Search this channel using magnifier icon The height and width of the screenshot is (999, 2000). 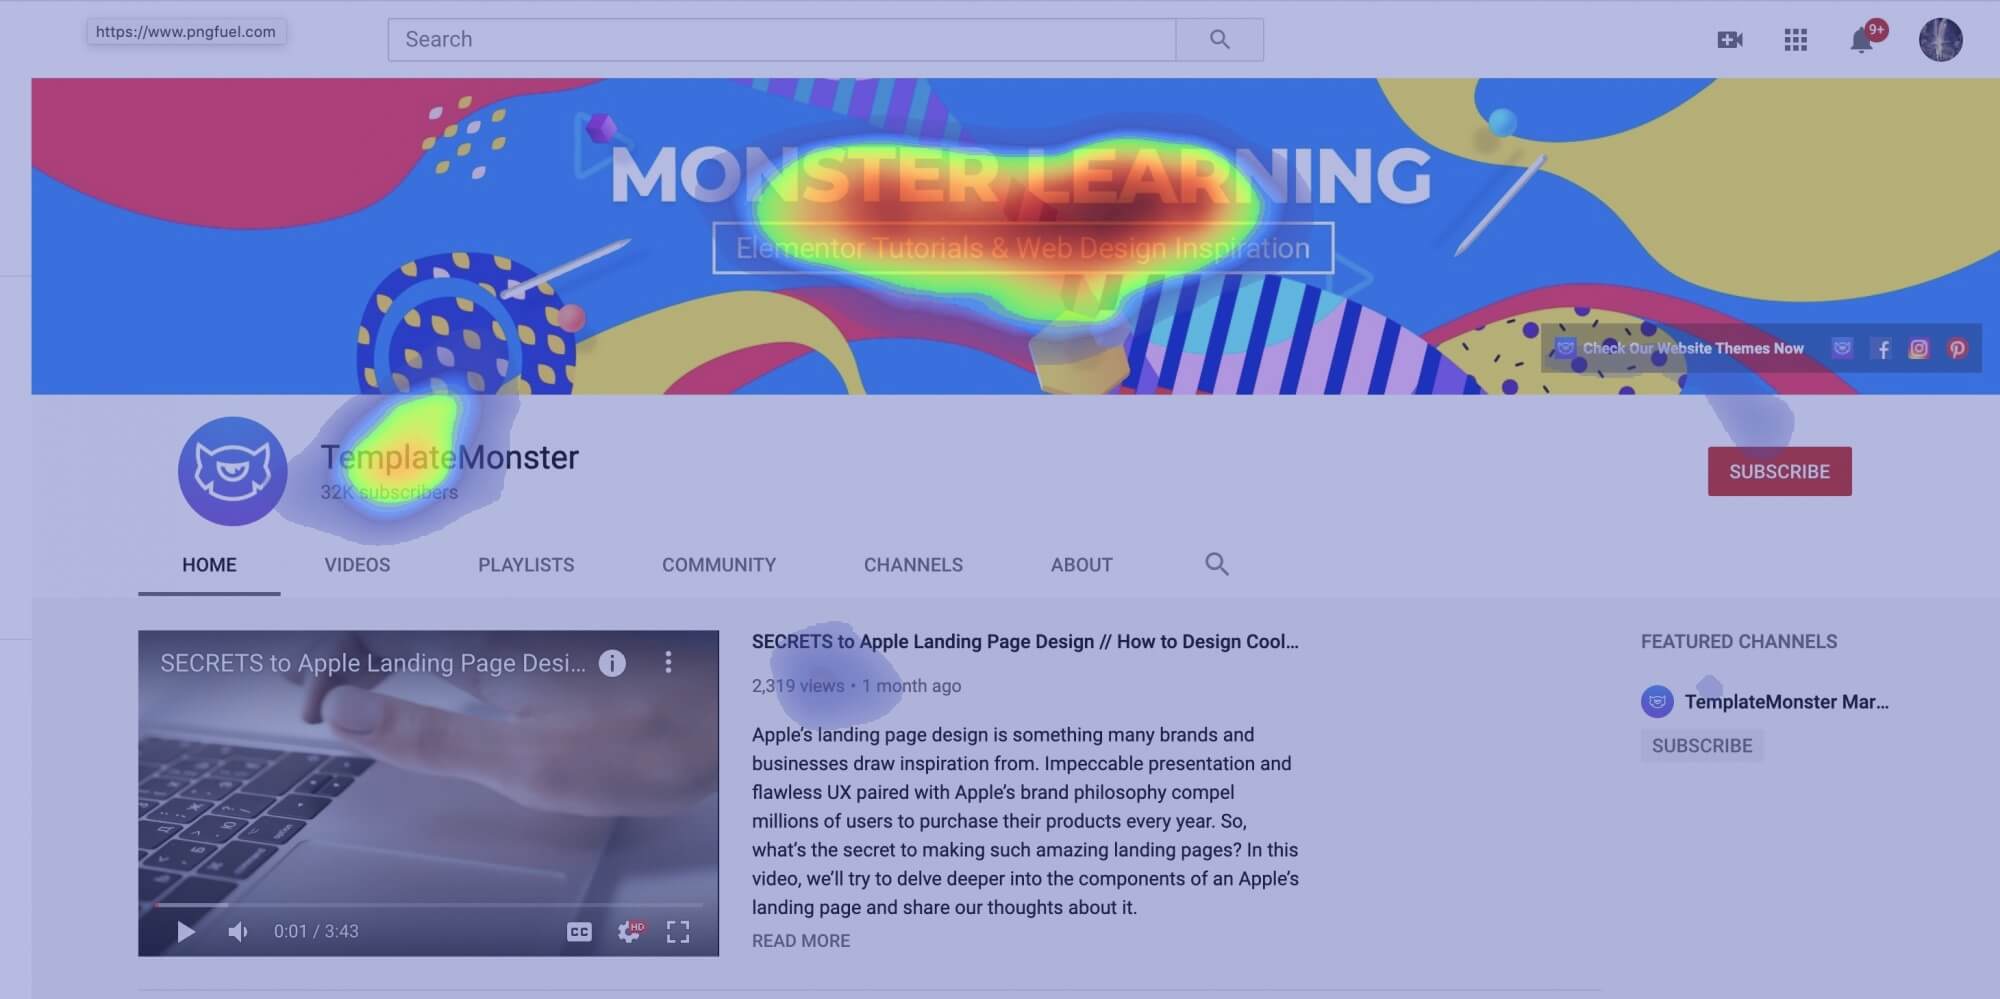coord(1216,564)
